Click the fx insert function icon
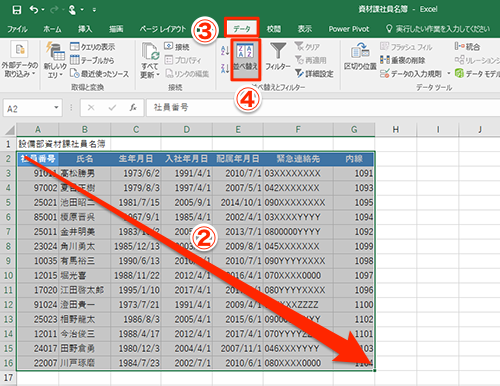Image resolution: width=500 pixels, height=386 pixels. 133,108
